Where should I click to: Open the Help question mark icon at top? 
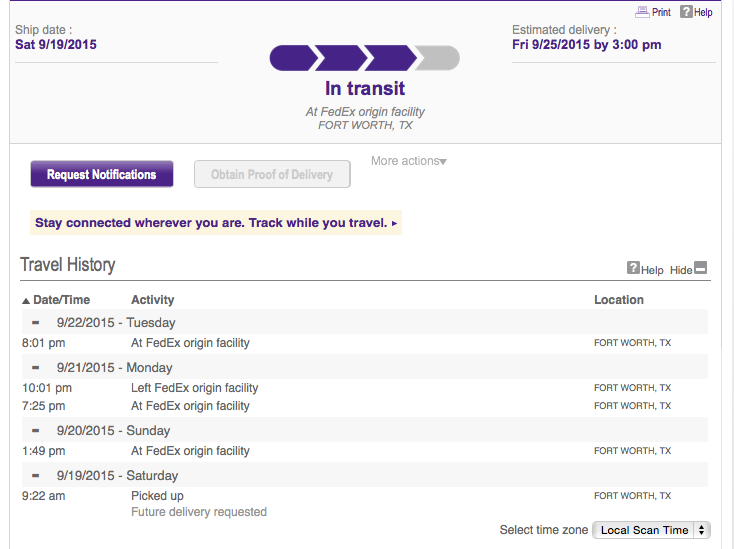click(686, 12)
